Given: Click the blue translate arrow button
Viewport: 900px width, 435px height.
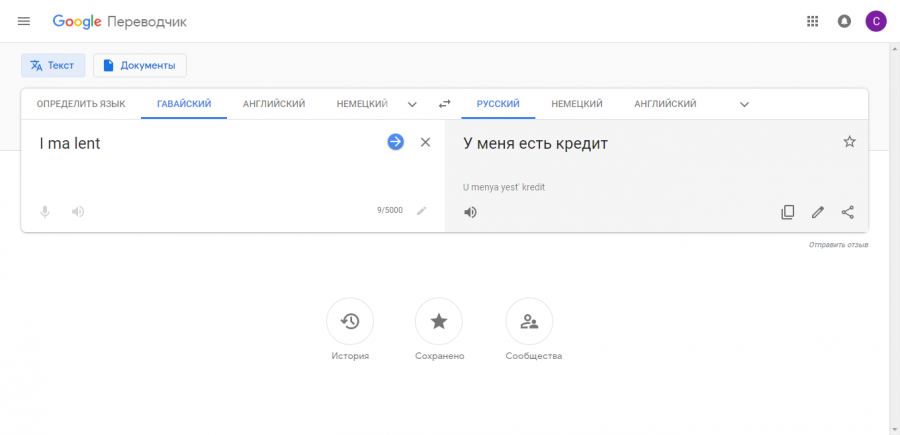Looking at the screenshot, I should [395, 142].
